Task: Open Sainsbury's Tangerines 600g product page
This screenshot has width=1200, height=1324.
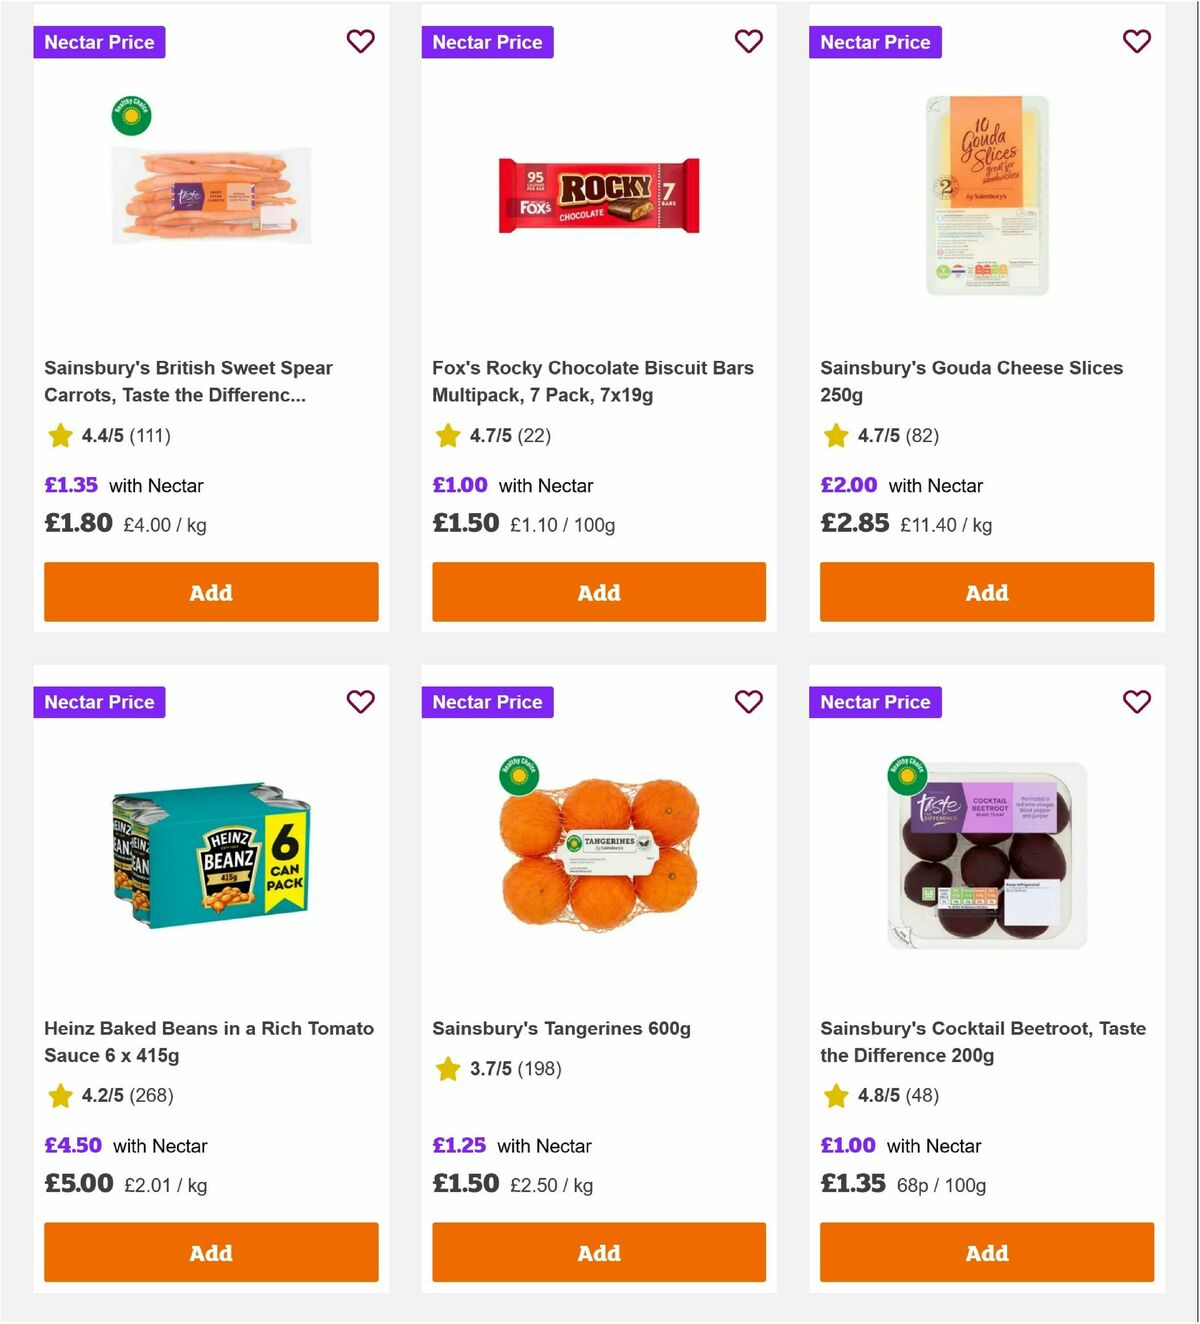Action: [560, 1028]
